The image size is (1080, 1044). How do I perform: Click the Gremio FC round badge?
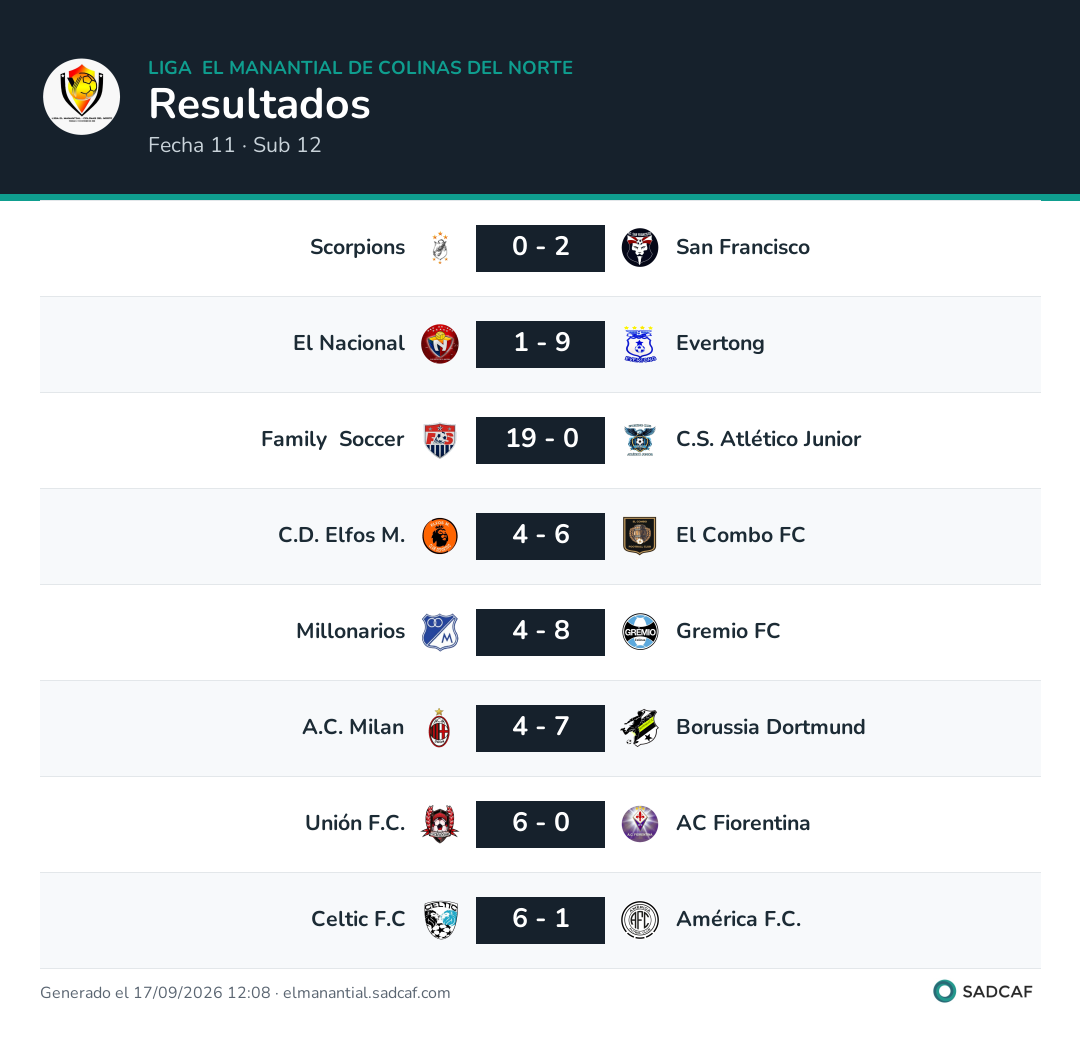[640, 632]
